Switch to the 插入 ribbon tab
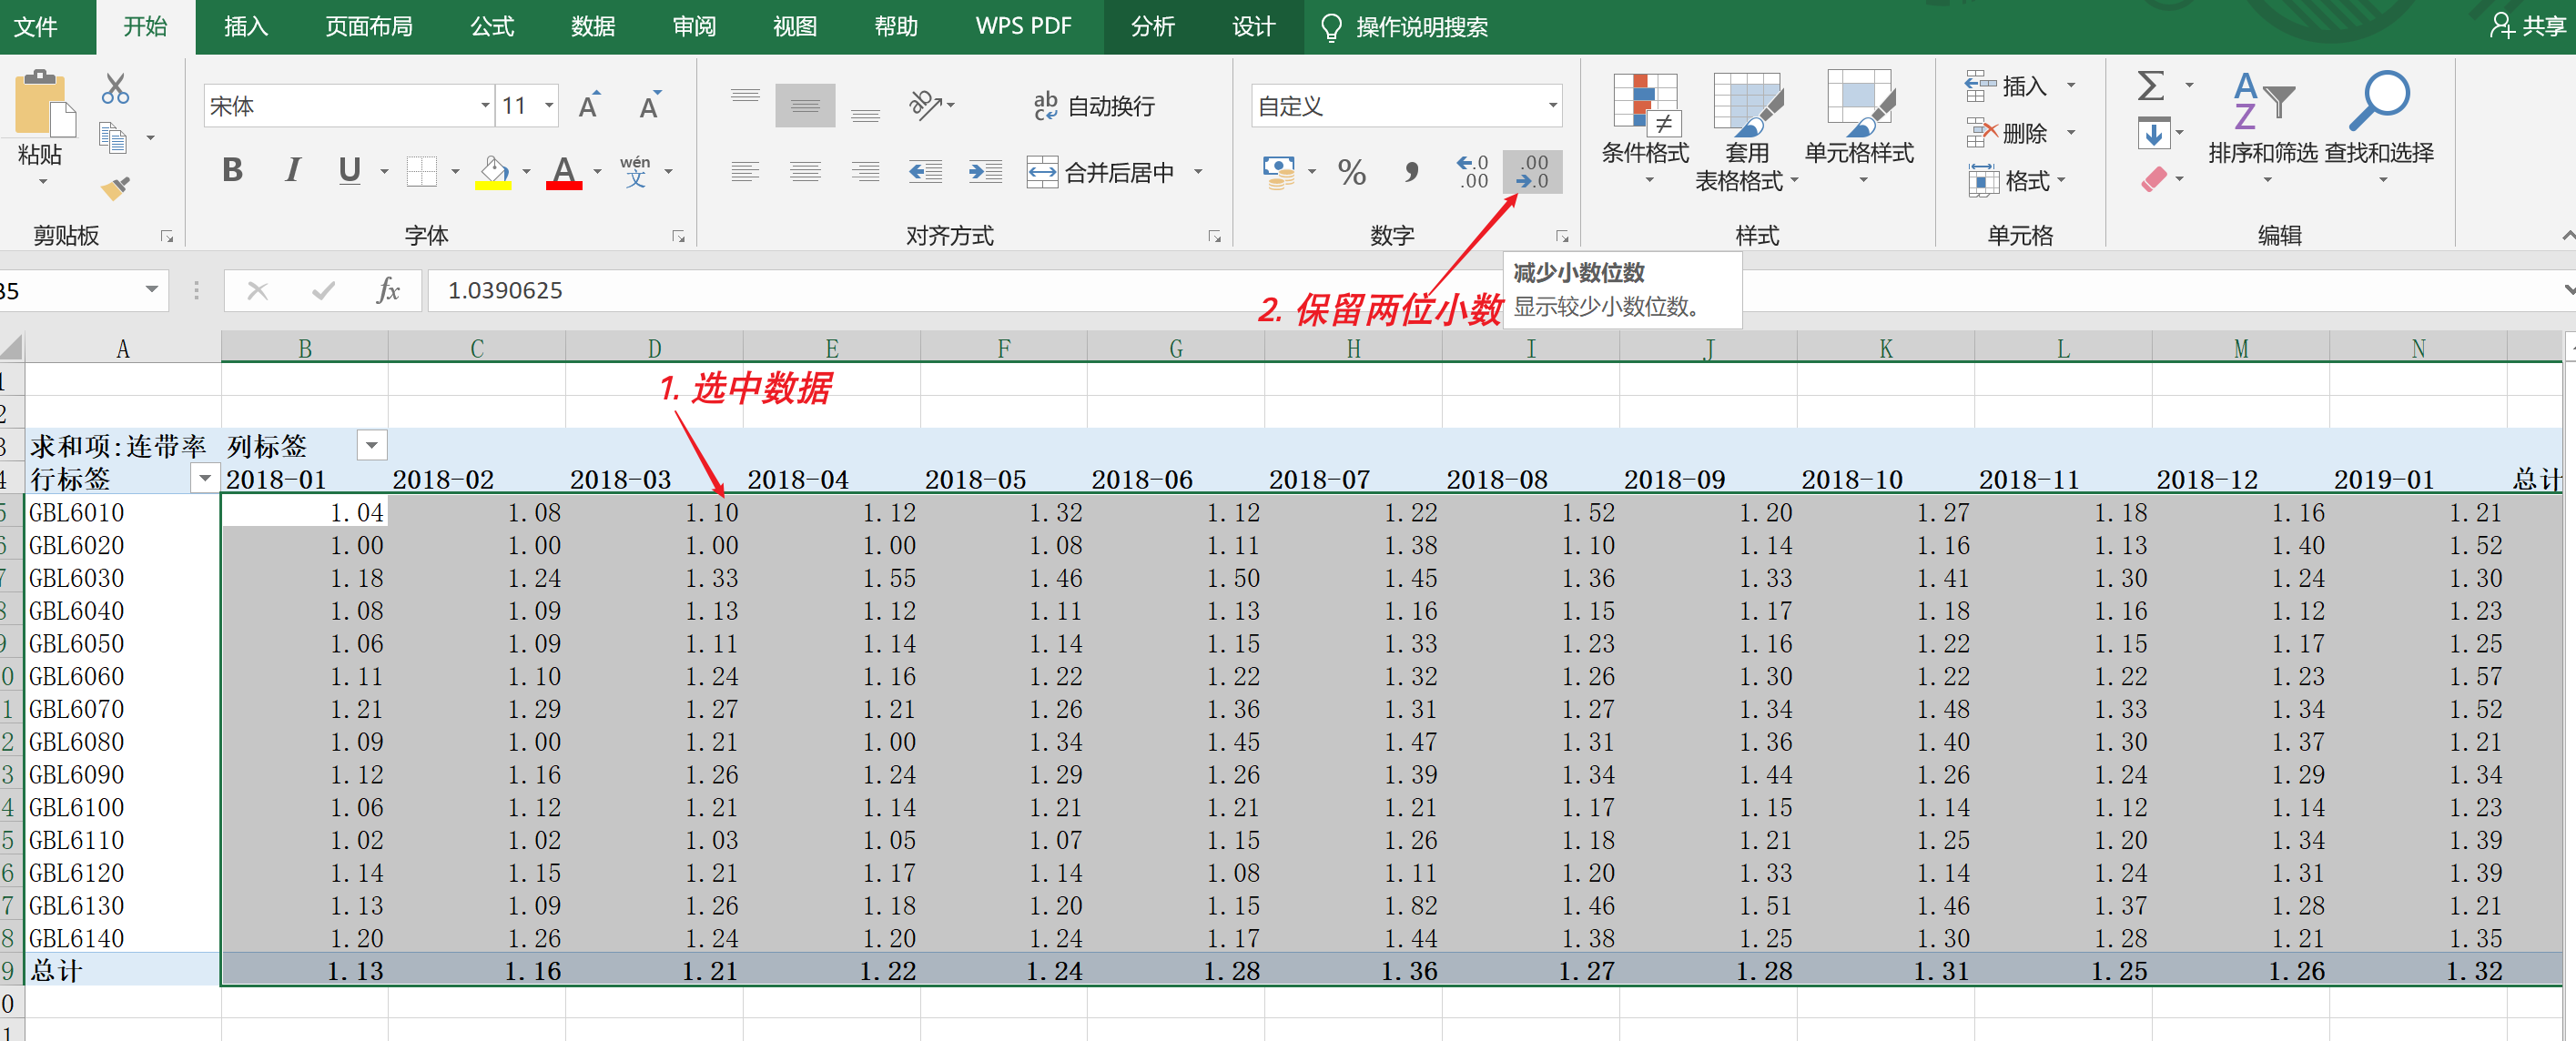The width and height of the screenshot is (2576, 1041). pos(245,27)
